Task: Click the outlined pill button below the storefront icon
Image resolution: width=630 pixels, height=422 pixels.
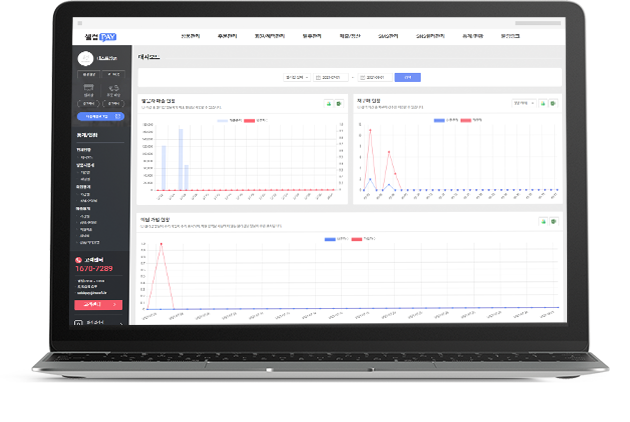Action: coord(88,104)
